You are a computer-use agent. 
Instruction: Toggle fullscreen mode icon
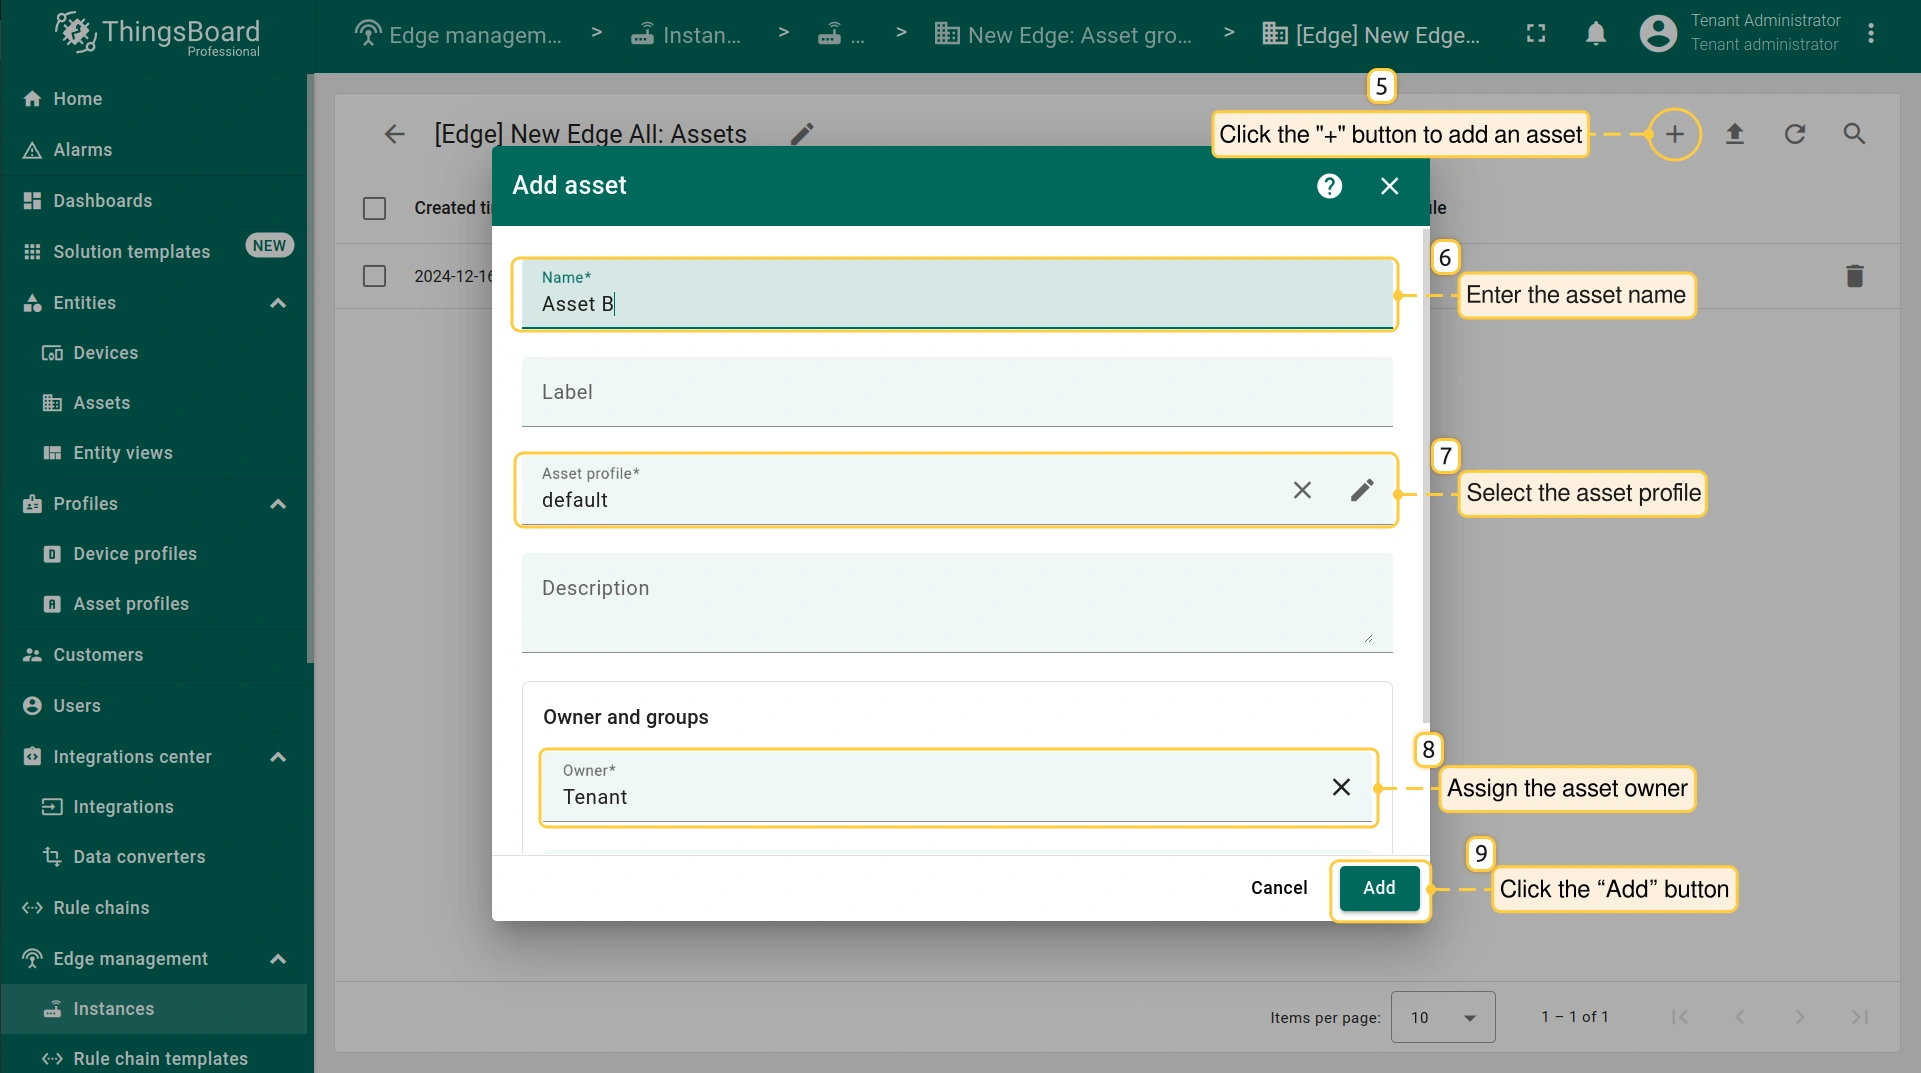(x=1536, y=34)
